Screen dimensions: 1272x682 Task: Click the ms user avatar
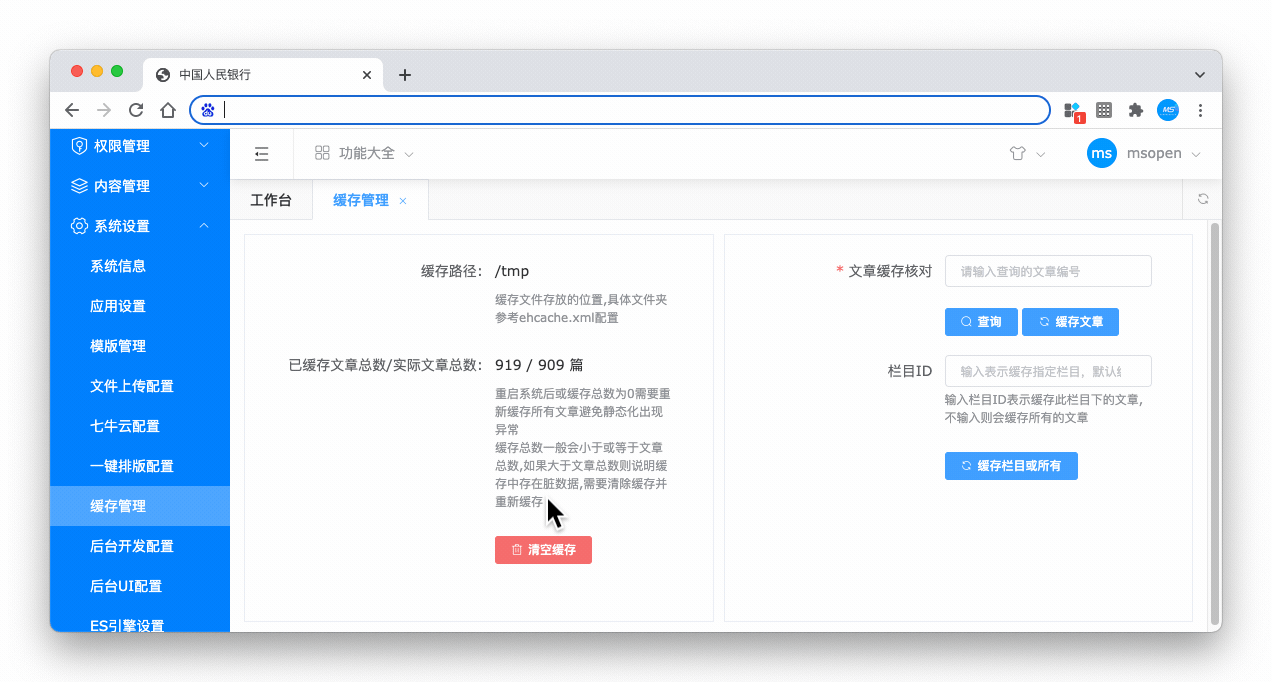[1102, 154]
